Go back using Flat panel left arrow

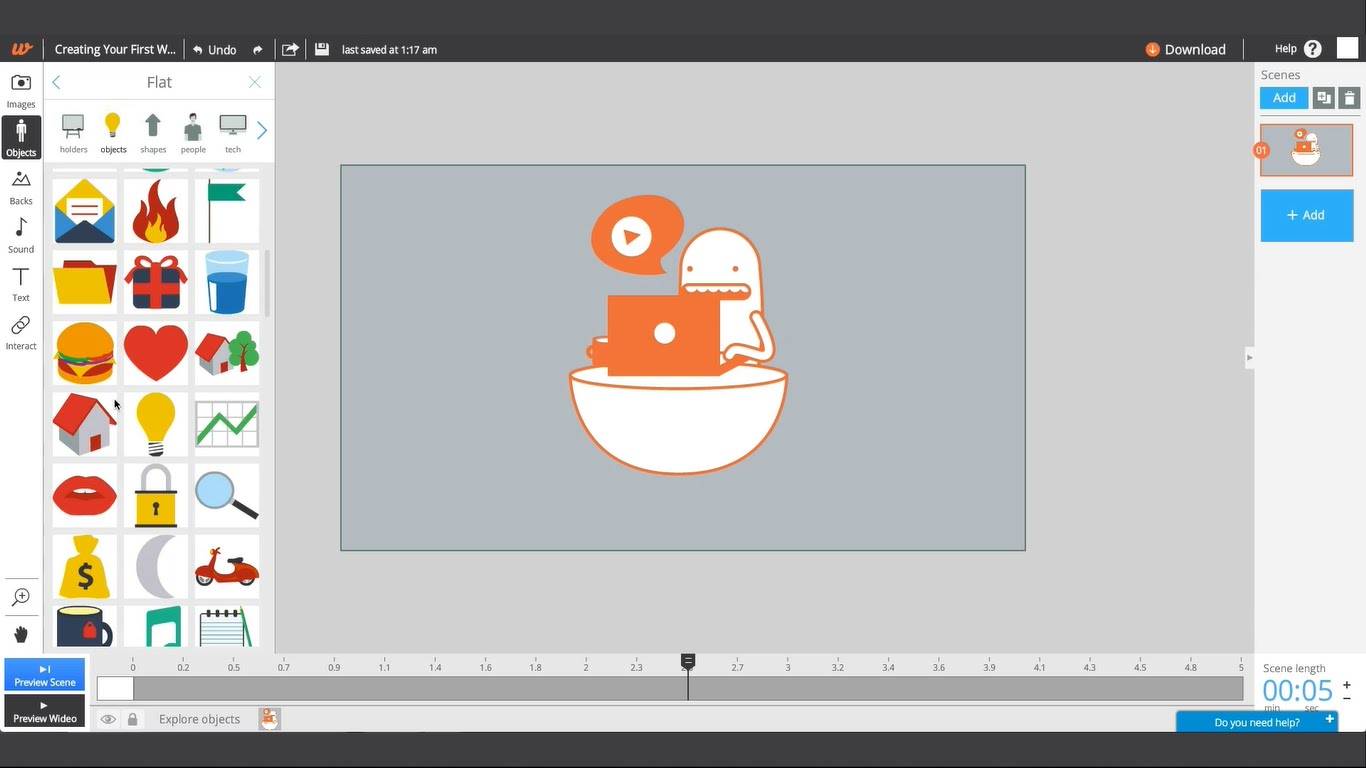56,82
